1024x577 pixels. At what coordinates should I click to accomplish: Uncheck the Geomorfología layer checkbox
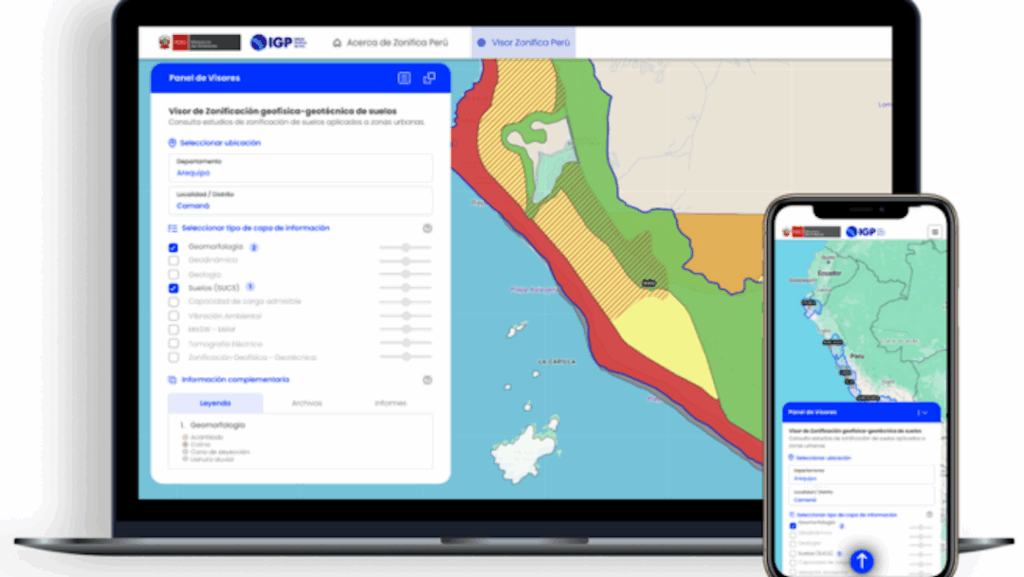click(173, 247)
